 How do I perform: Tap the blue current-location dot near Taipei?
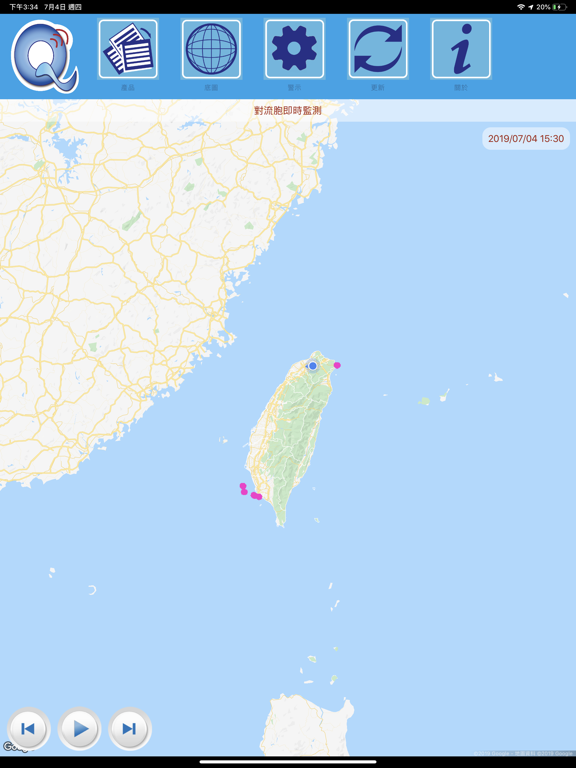(313, 365)
